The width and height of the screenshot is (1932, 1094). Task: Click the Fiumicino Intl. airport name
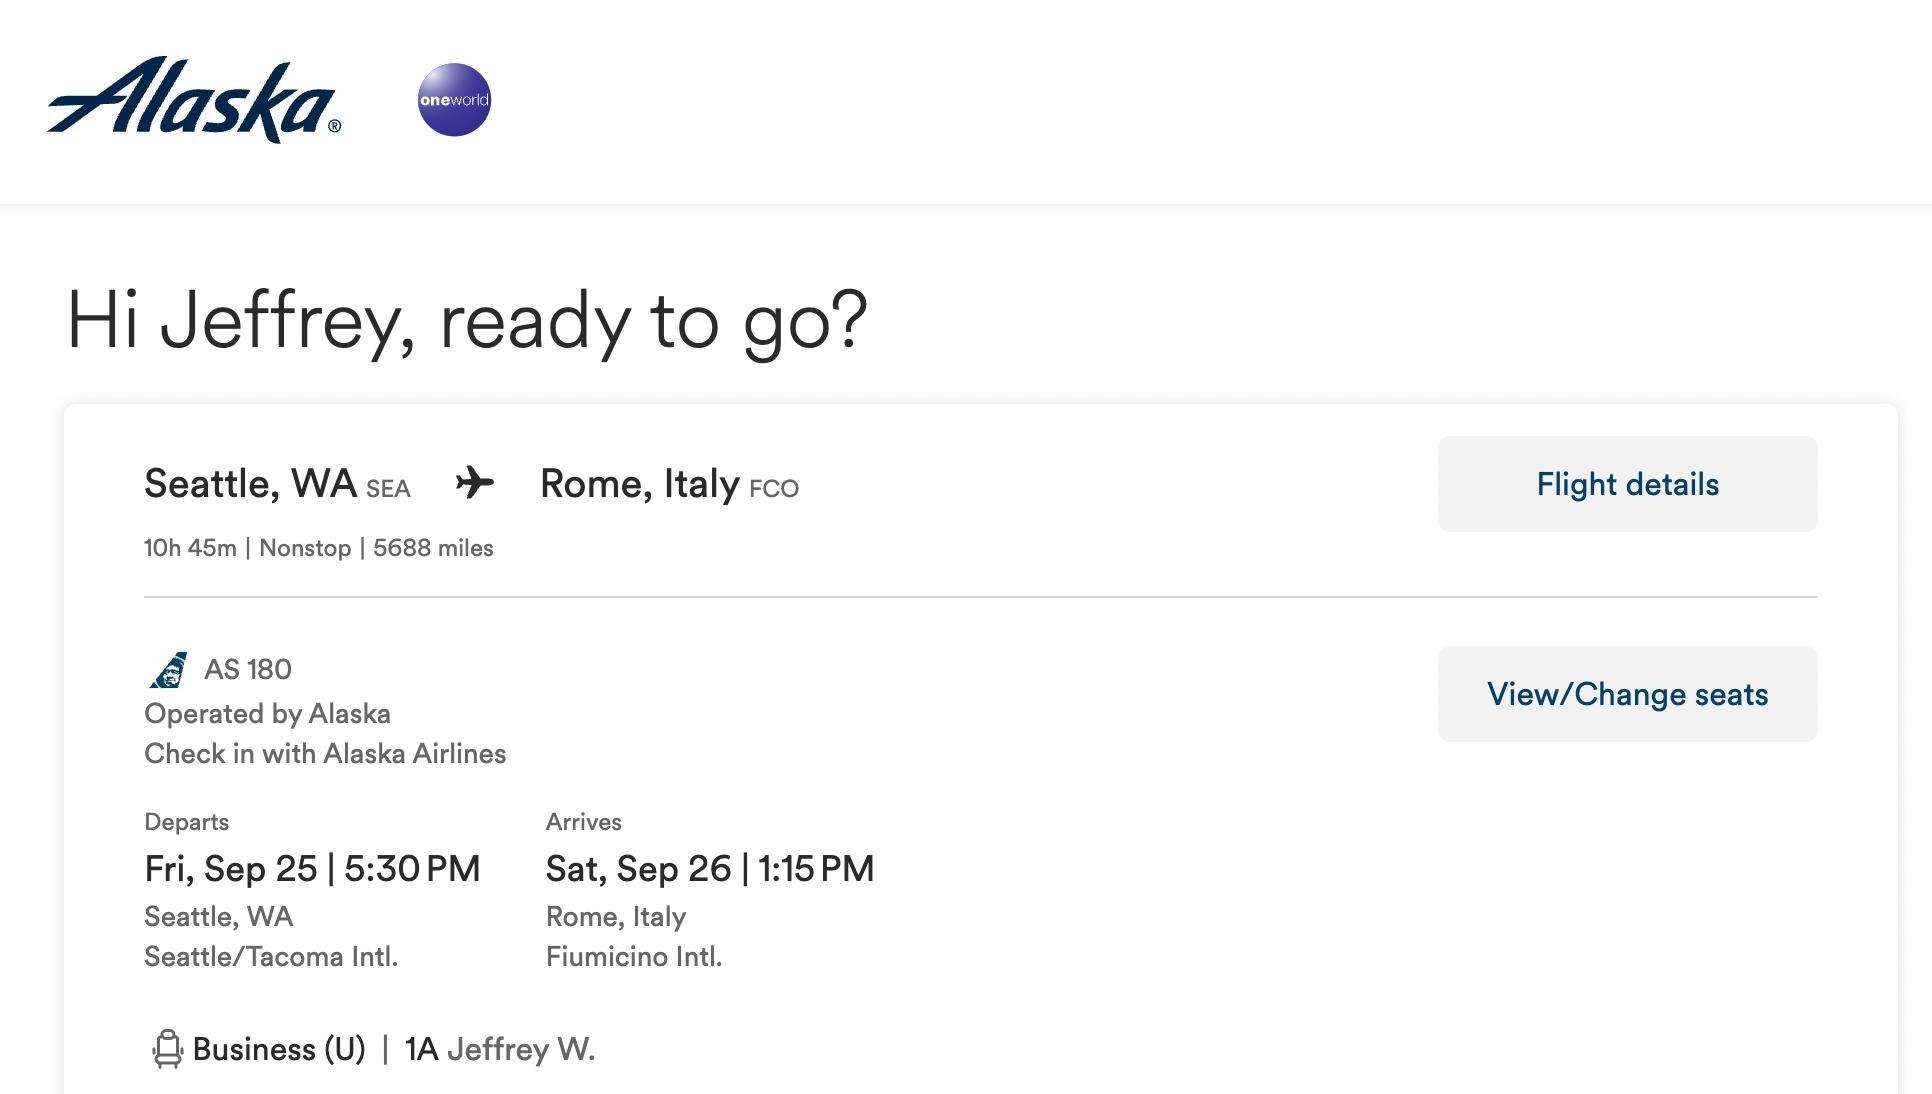pyautogui.click(x=633, y=956)
